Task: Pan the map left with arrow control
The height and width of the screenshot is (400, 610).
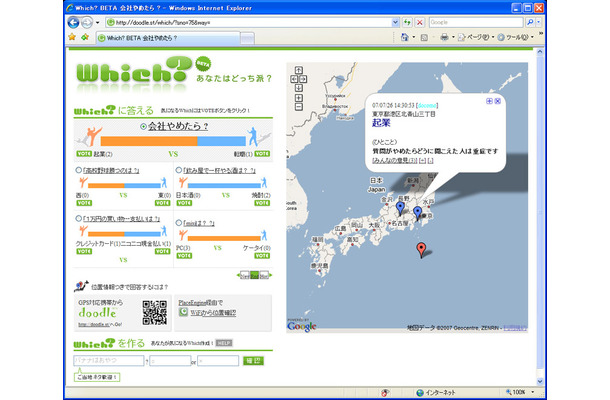Action: tap(294, 79)
